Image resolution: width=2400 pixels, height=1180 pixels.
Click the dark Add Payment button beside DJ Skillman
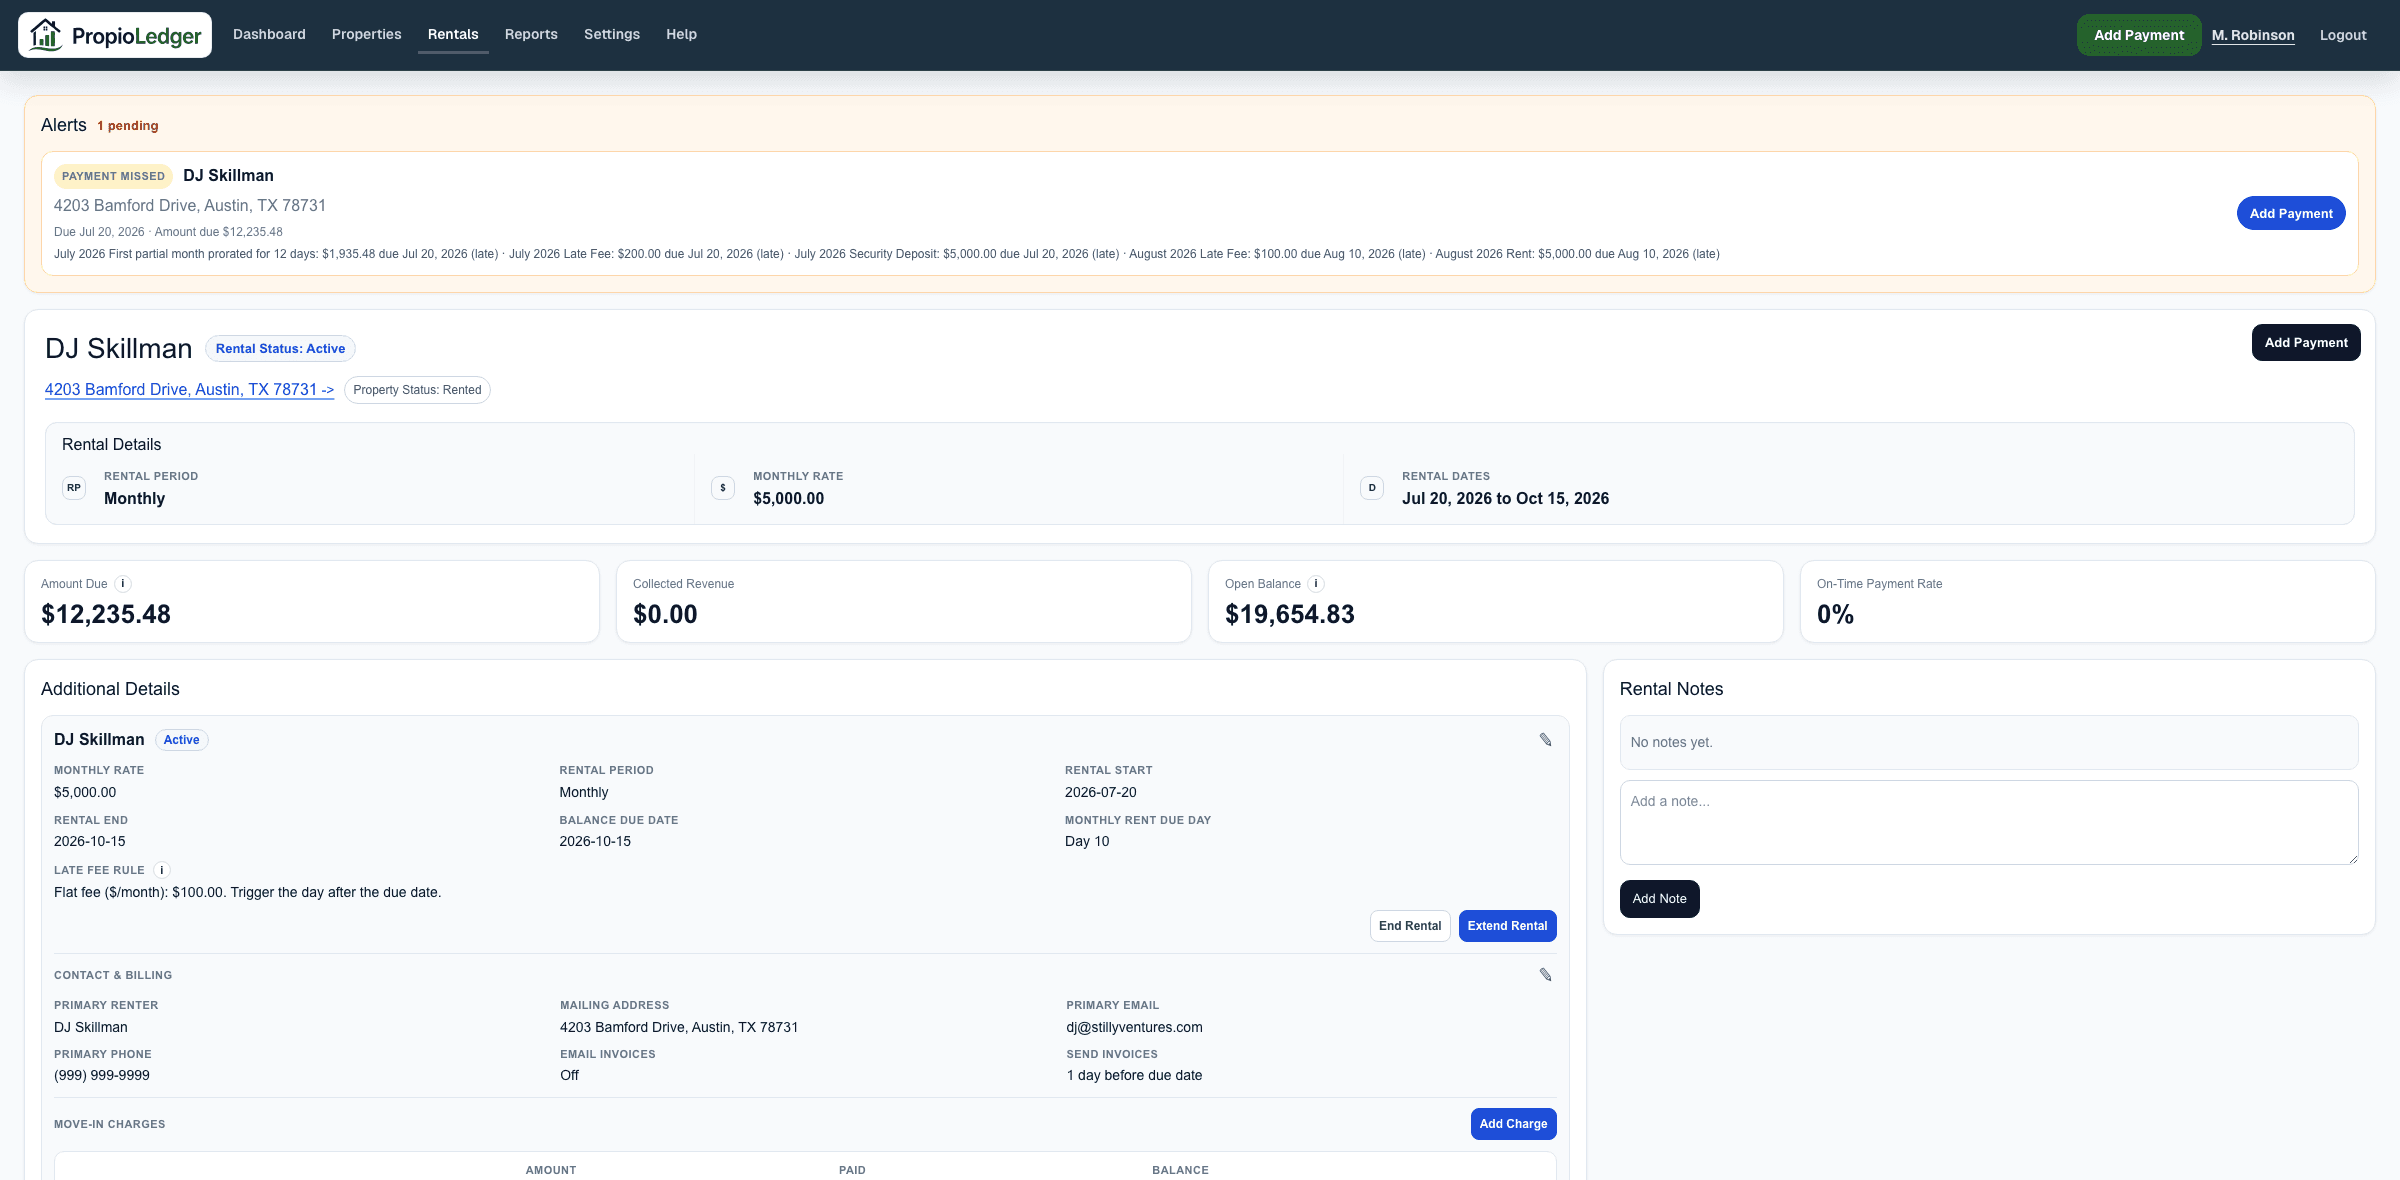(x=2306, y=342)
